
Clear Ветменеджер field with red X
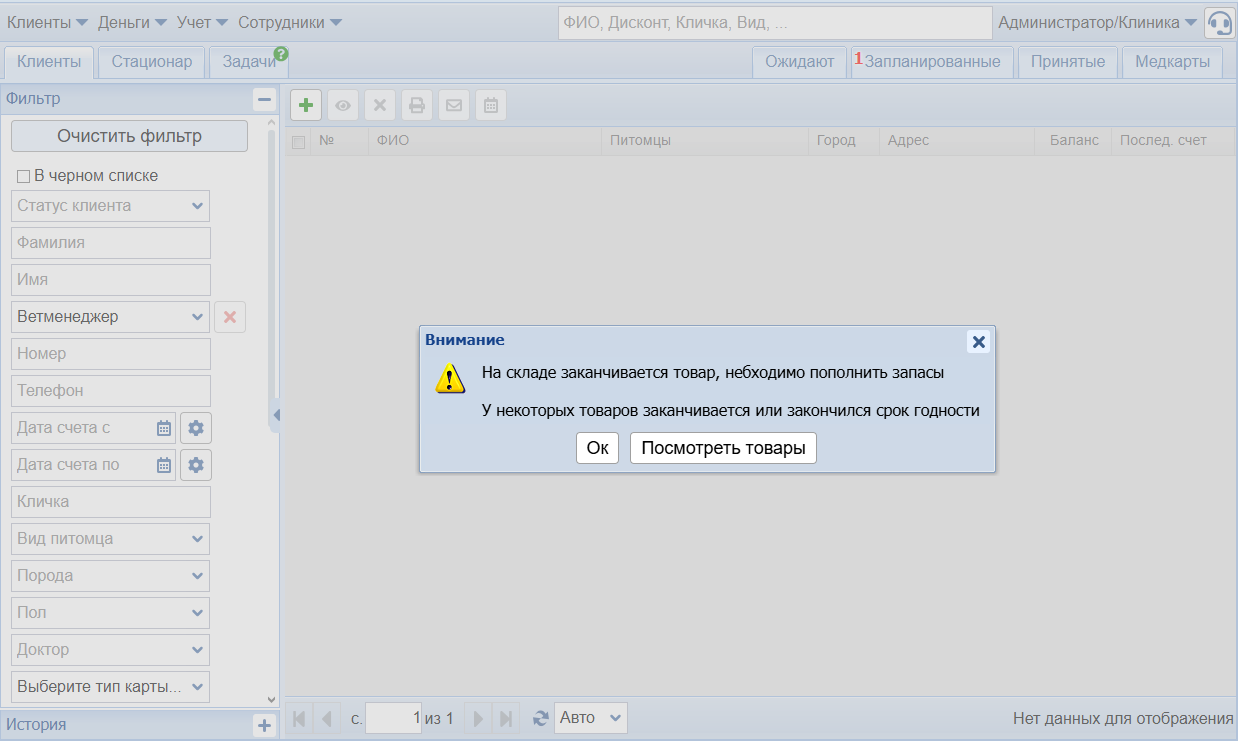click(230, 317)
